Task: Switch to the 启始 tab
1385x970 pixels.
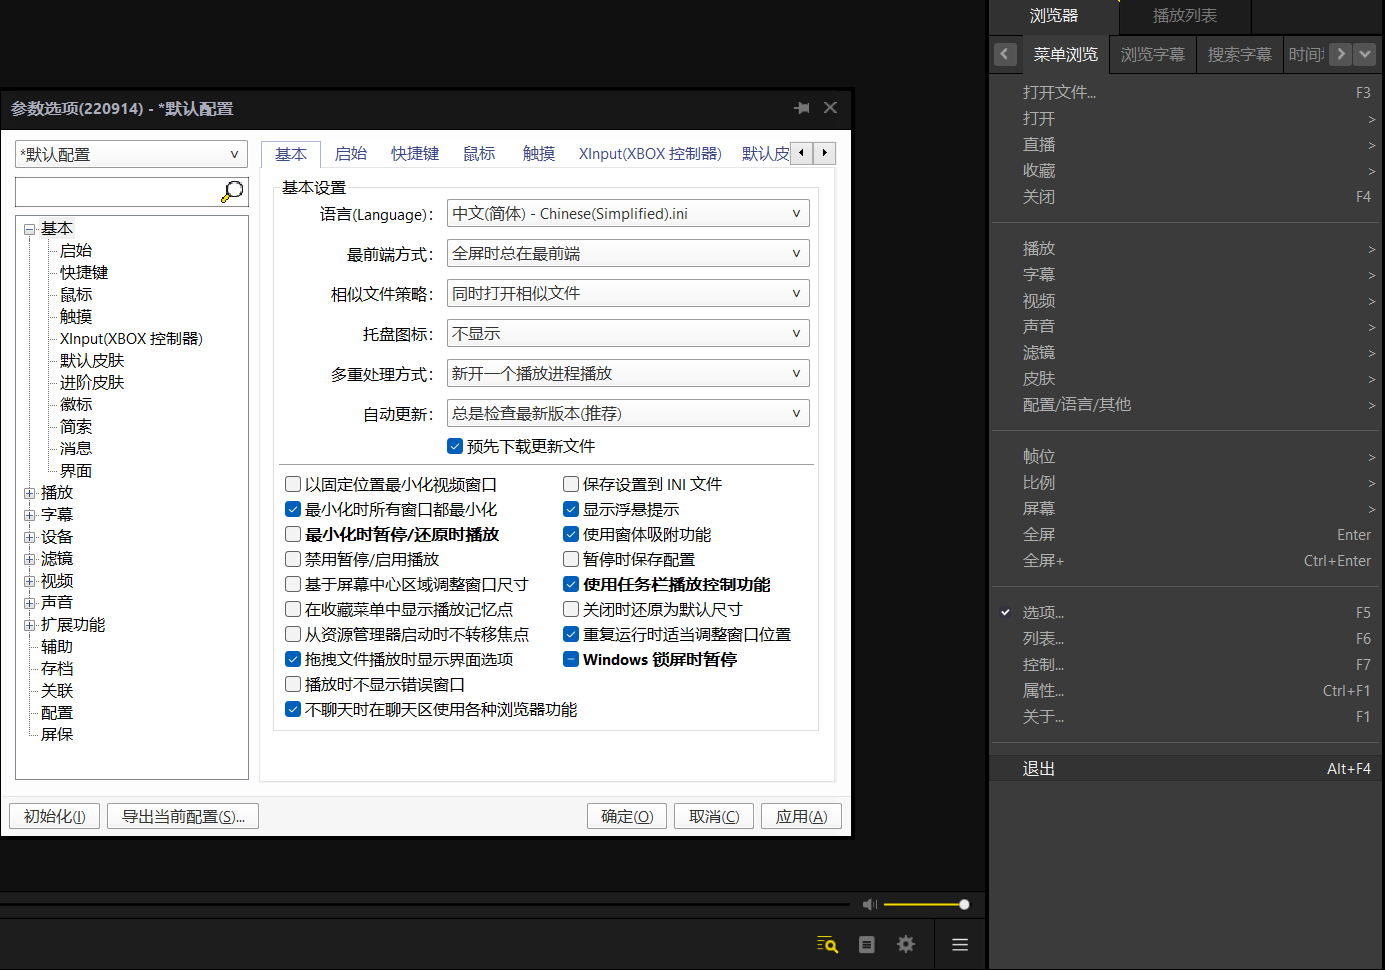Action: (350, 154)
